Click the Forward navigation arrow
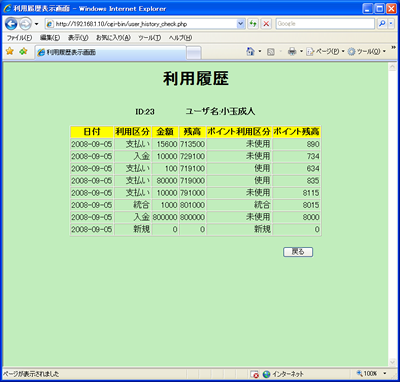The height and width of the screenshot is (382, 400). (25, 24)
